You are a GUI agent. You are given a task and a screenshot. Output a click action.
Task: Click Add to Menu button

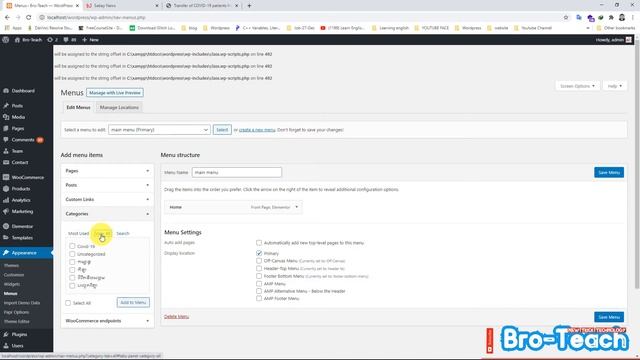point(133,302)
